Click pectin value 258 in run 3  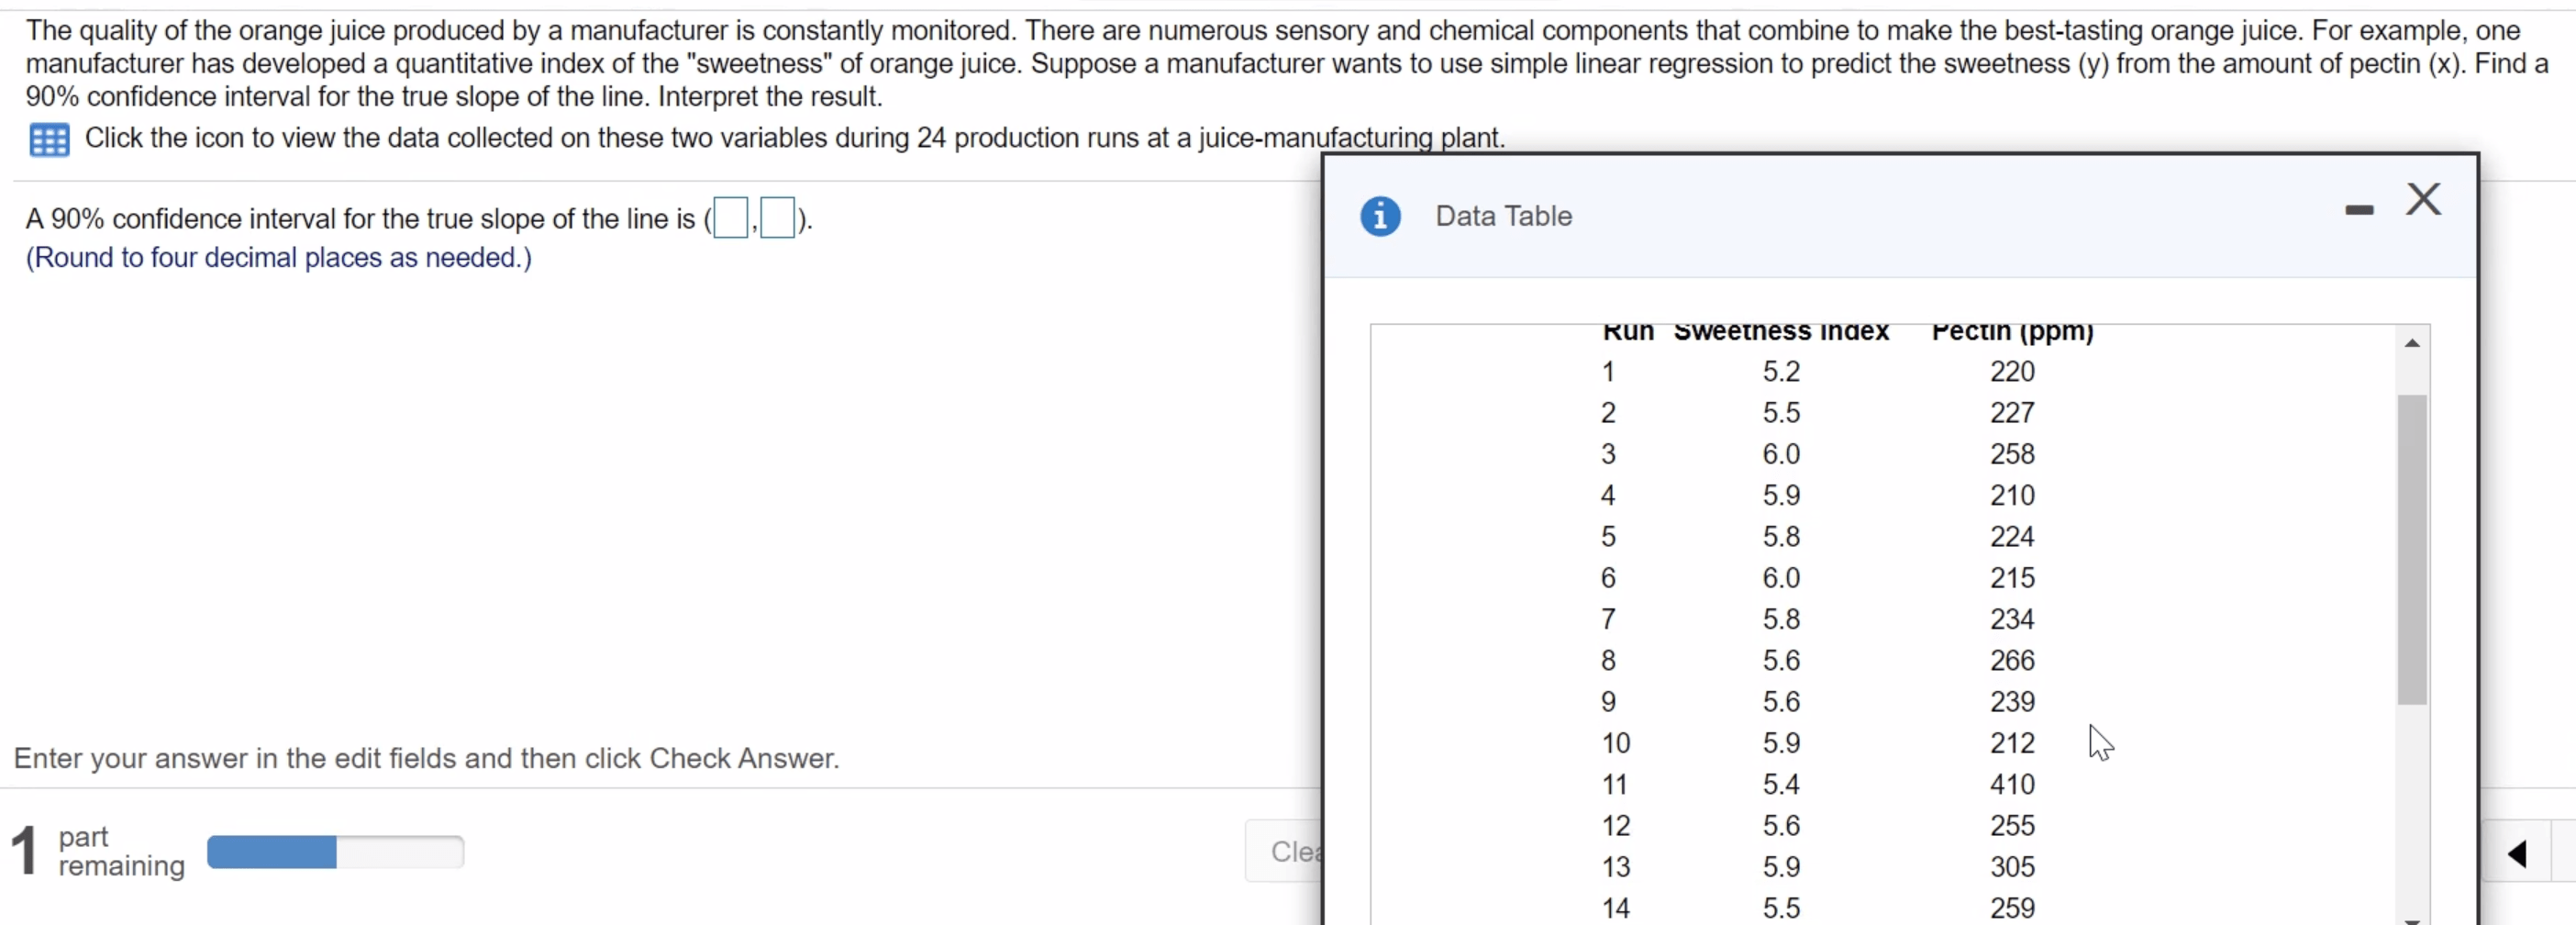pos(2012,454)
